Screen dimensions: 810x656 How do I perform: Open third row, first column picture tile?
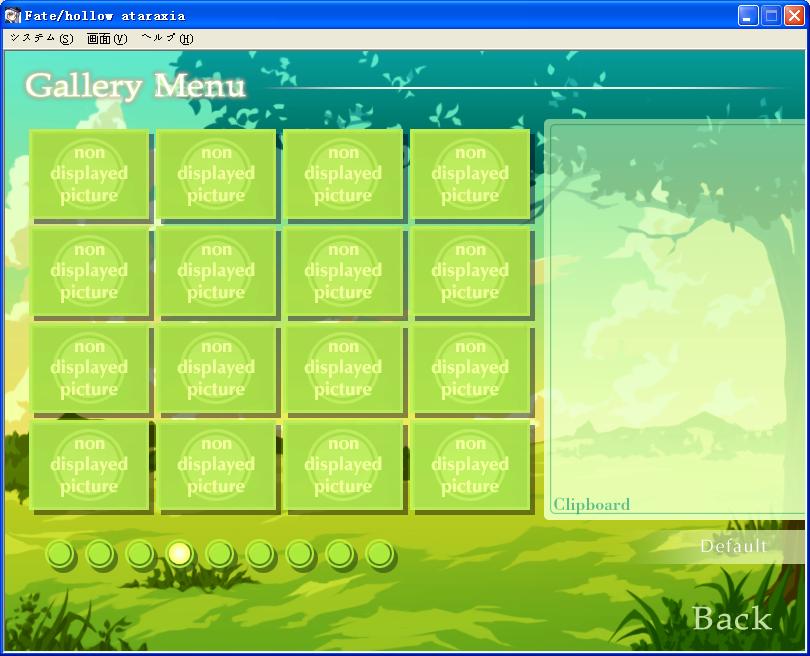(89, 368)
